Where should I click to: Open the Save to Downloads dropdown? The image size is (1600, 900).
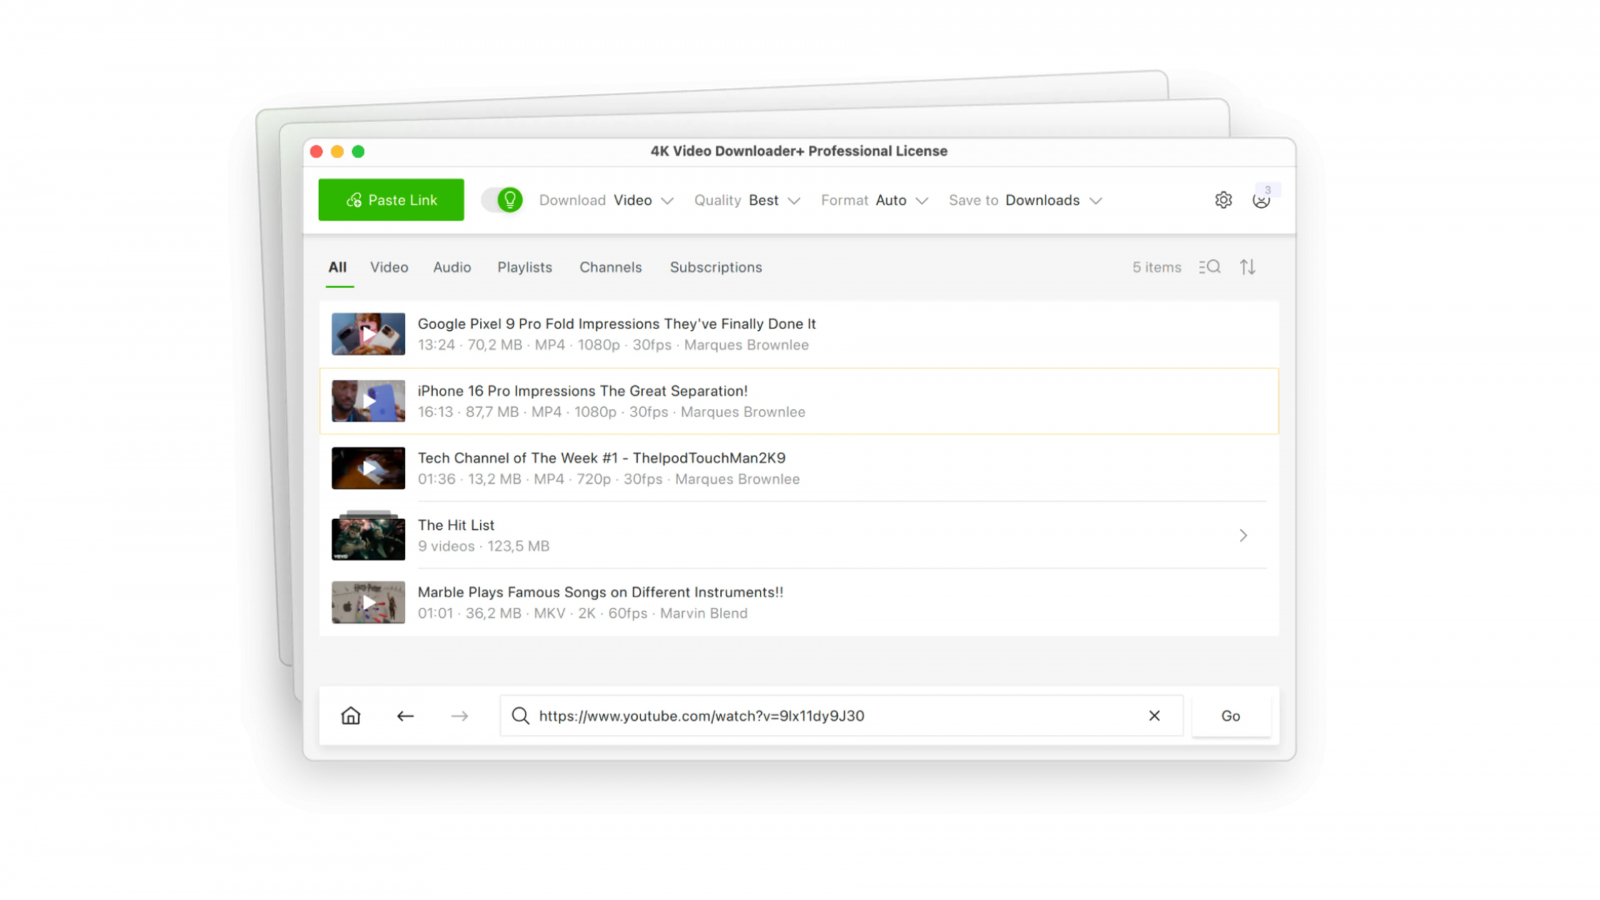[1026, 200]
